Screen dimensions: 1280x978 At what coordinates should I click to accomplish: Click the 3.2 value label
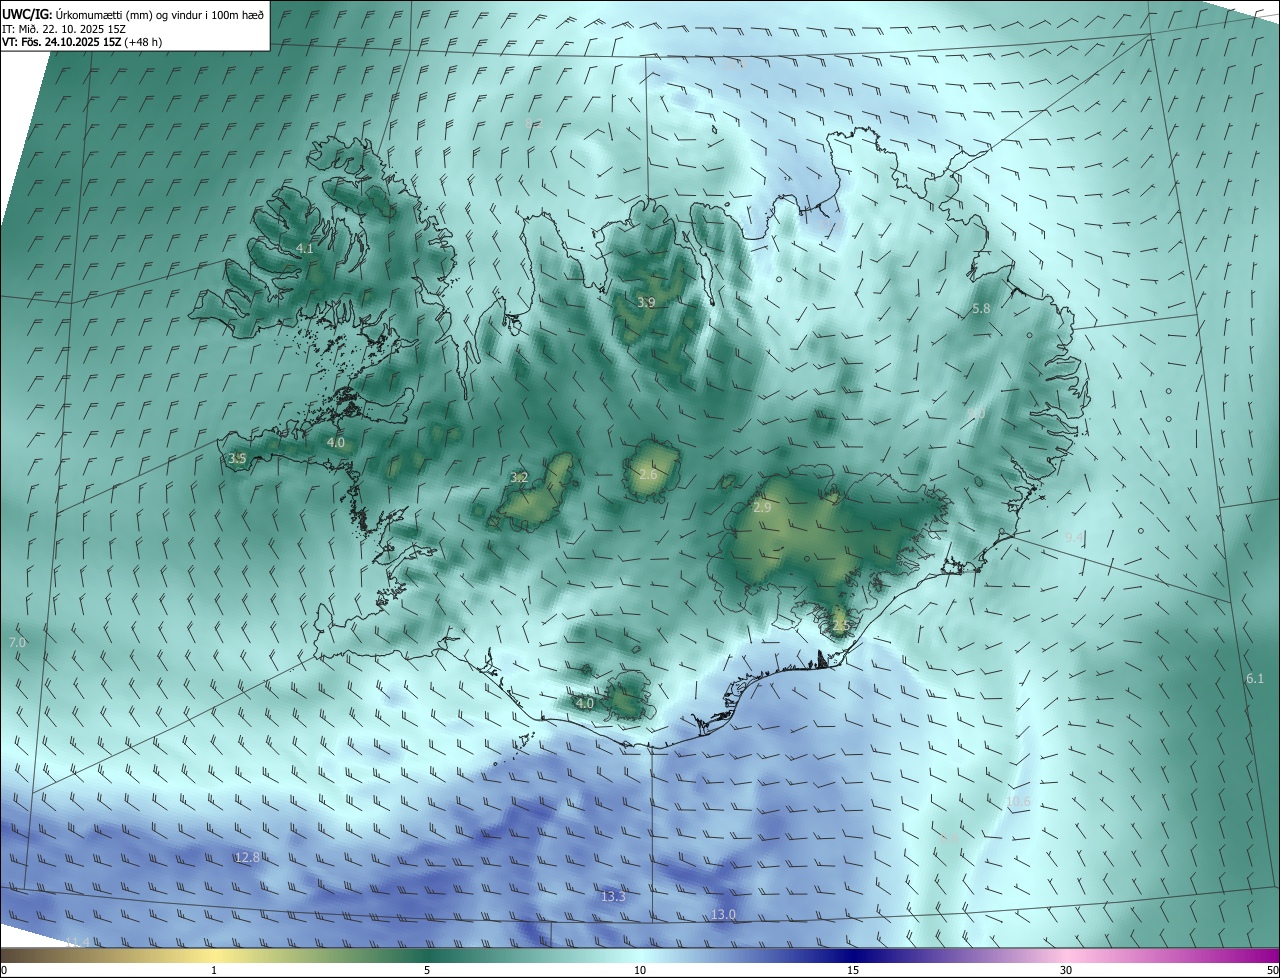[x=519, y=477]
